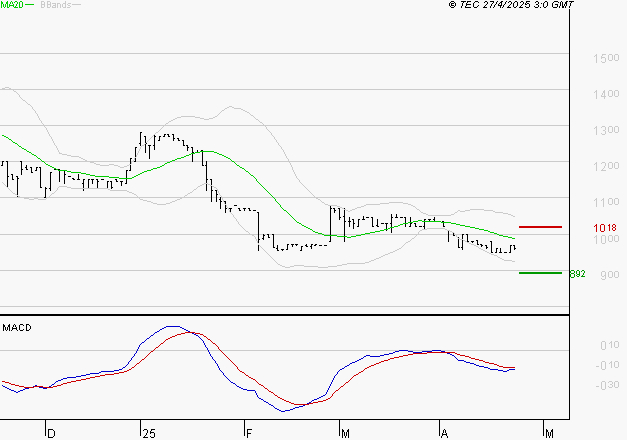
Task: Click the green 892 support line
Action: (541, 272)
